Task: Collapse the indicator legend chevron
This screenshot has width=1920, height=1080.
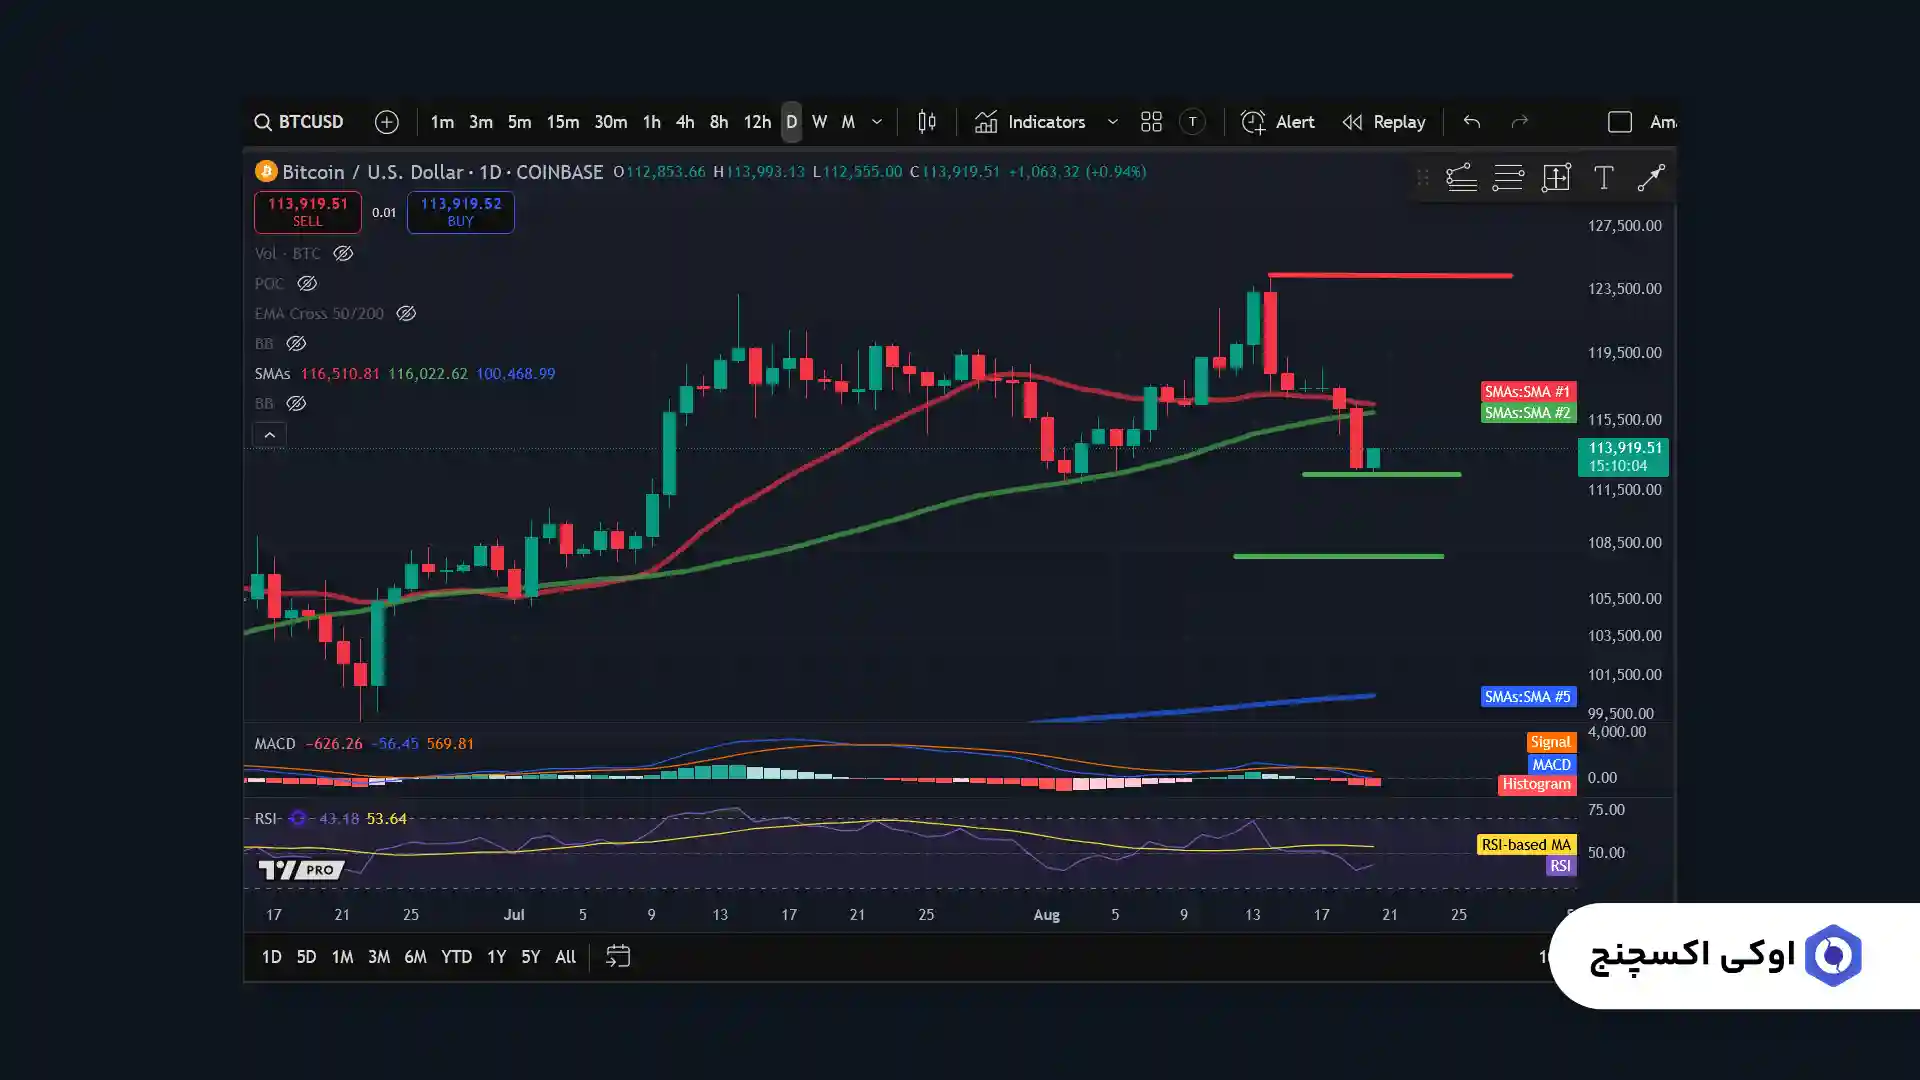Action: pos(269,435)
